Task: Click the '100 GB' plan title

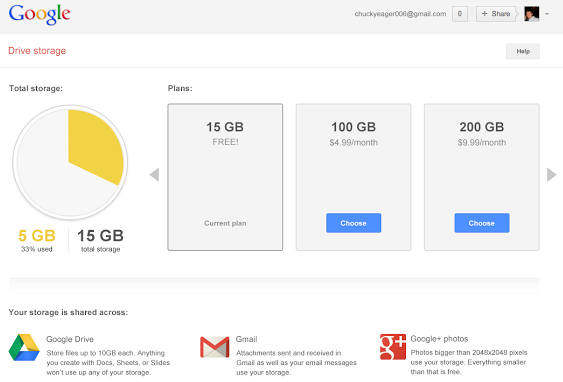Action: (353, 127)
